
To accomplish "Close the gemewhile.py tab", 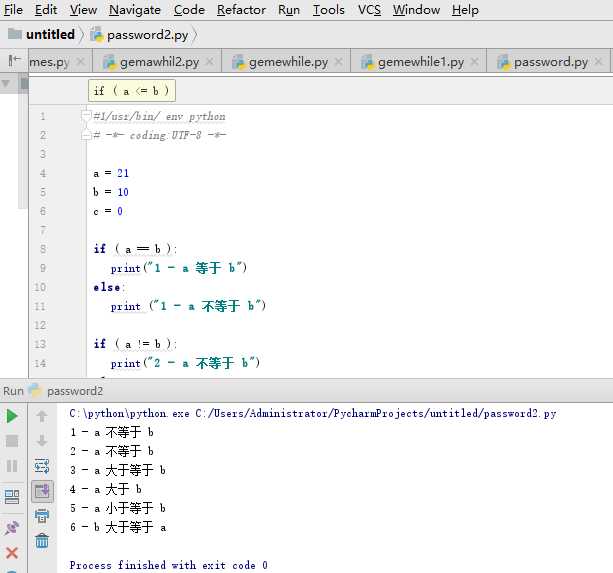I will (339, 61).
